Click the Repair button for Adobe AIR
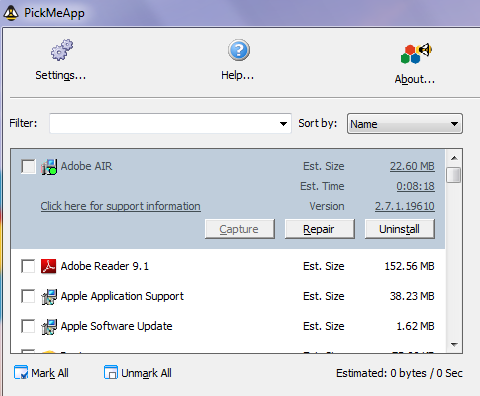Viewport: 480px width, 396px height. pos(319,229)
